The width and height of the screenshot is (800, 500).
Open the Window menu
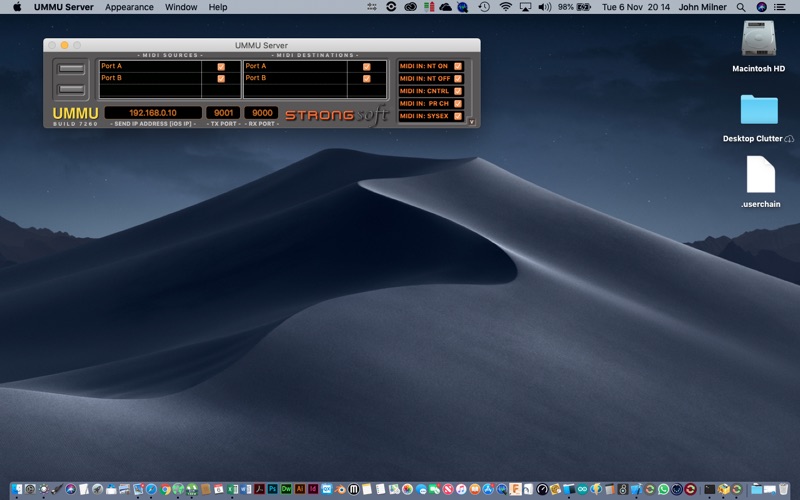pos(181,7)
